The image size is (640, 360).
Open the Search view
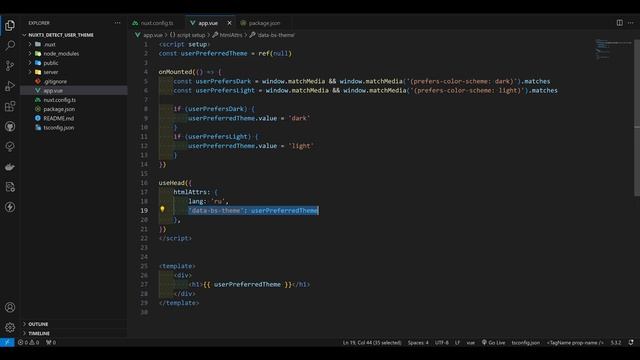click(x=10, y=45)
